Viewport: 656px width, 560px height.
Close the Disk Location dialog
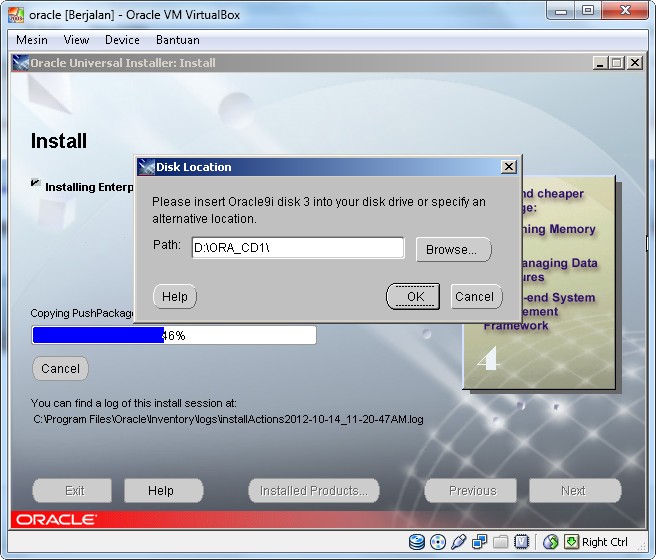click(x=509, y=167)
